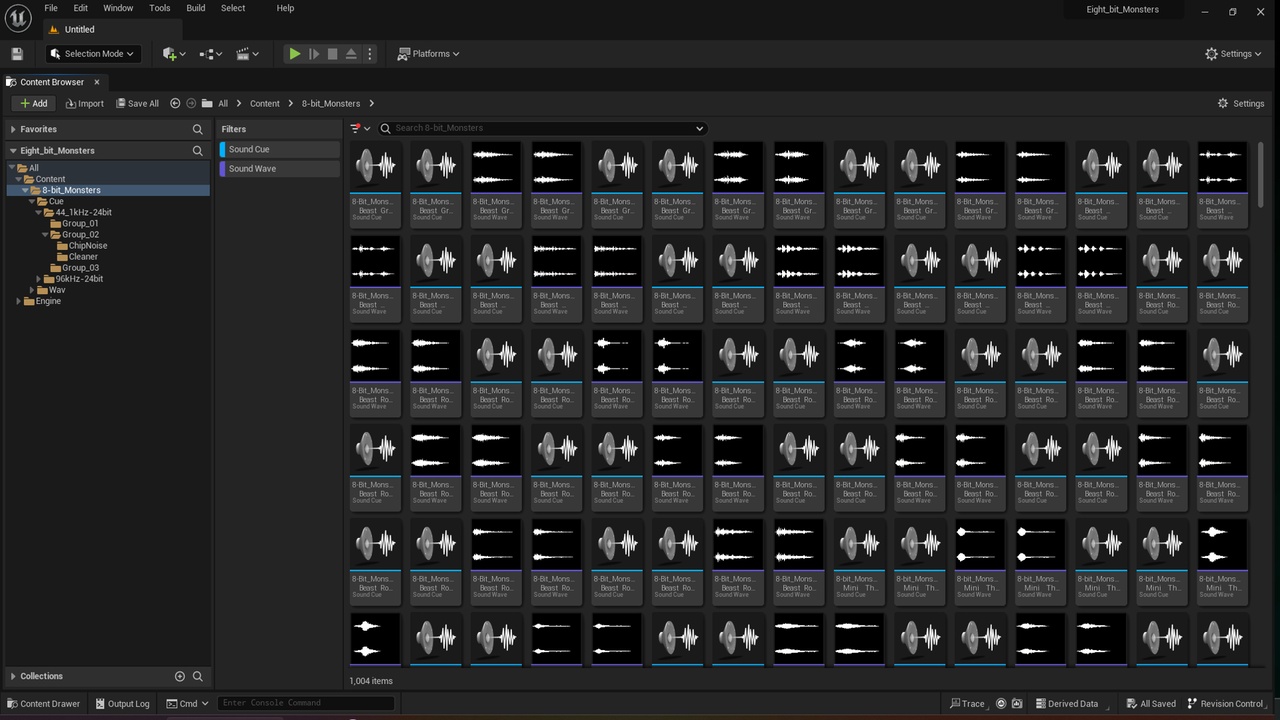Click '8-bit_Monsters' in the breadcrumb path

coord(331,103)
